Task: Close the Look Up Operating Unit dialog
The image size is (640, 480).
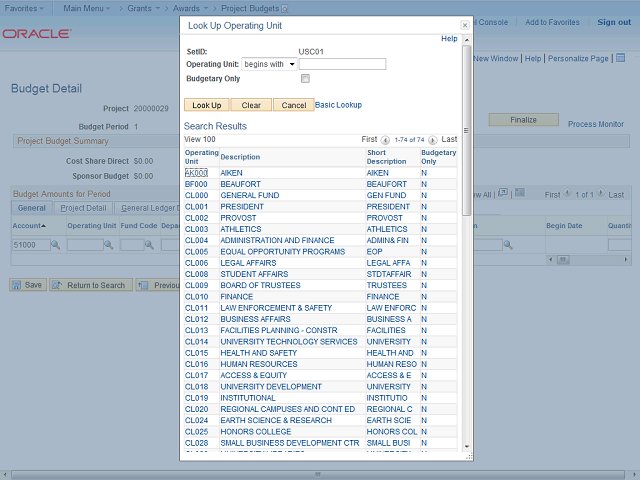Action: (x=464, y=26)
